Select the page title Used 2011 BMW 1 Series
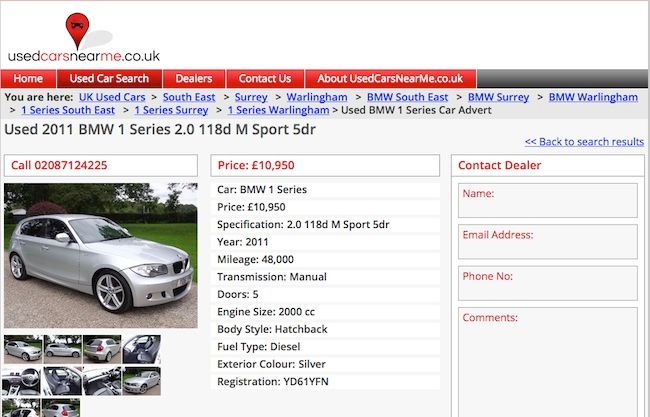Screen dimensions: 650x417 (x=160, y=129)
